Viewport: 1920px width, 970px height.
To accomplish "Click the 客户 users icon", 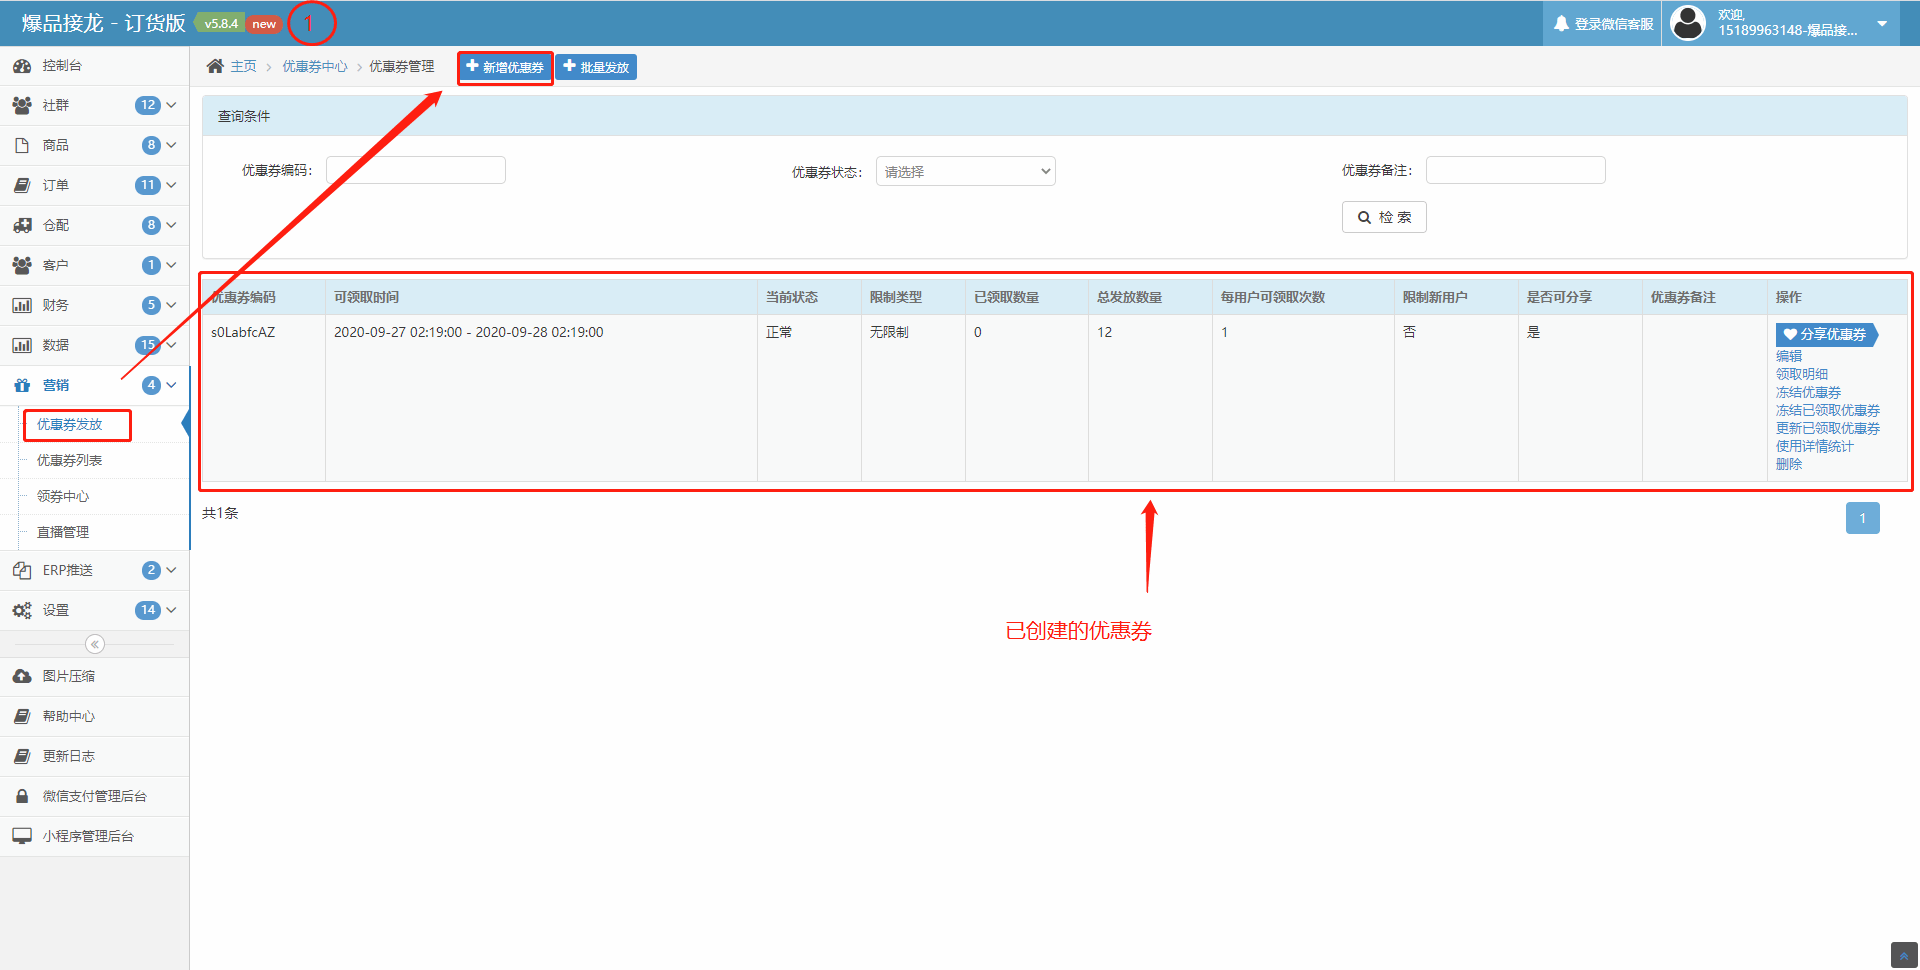I will [22, 266].
